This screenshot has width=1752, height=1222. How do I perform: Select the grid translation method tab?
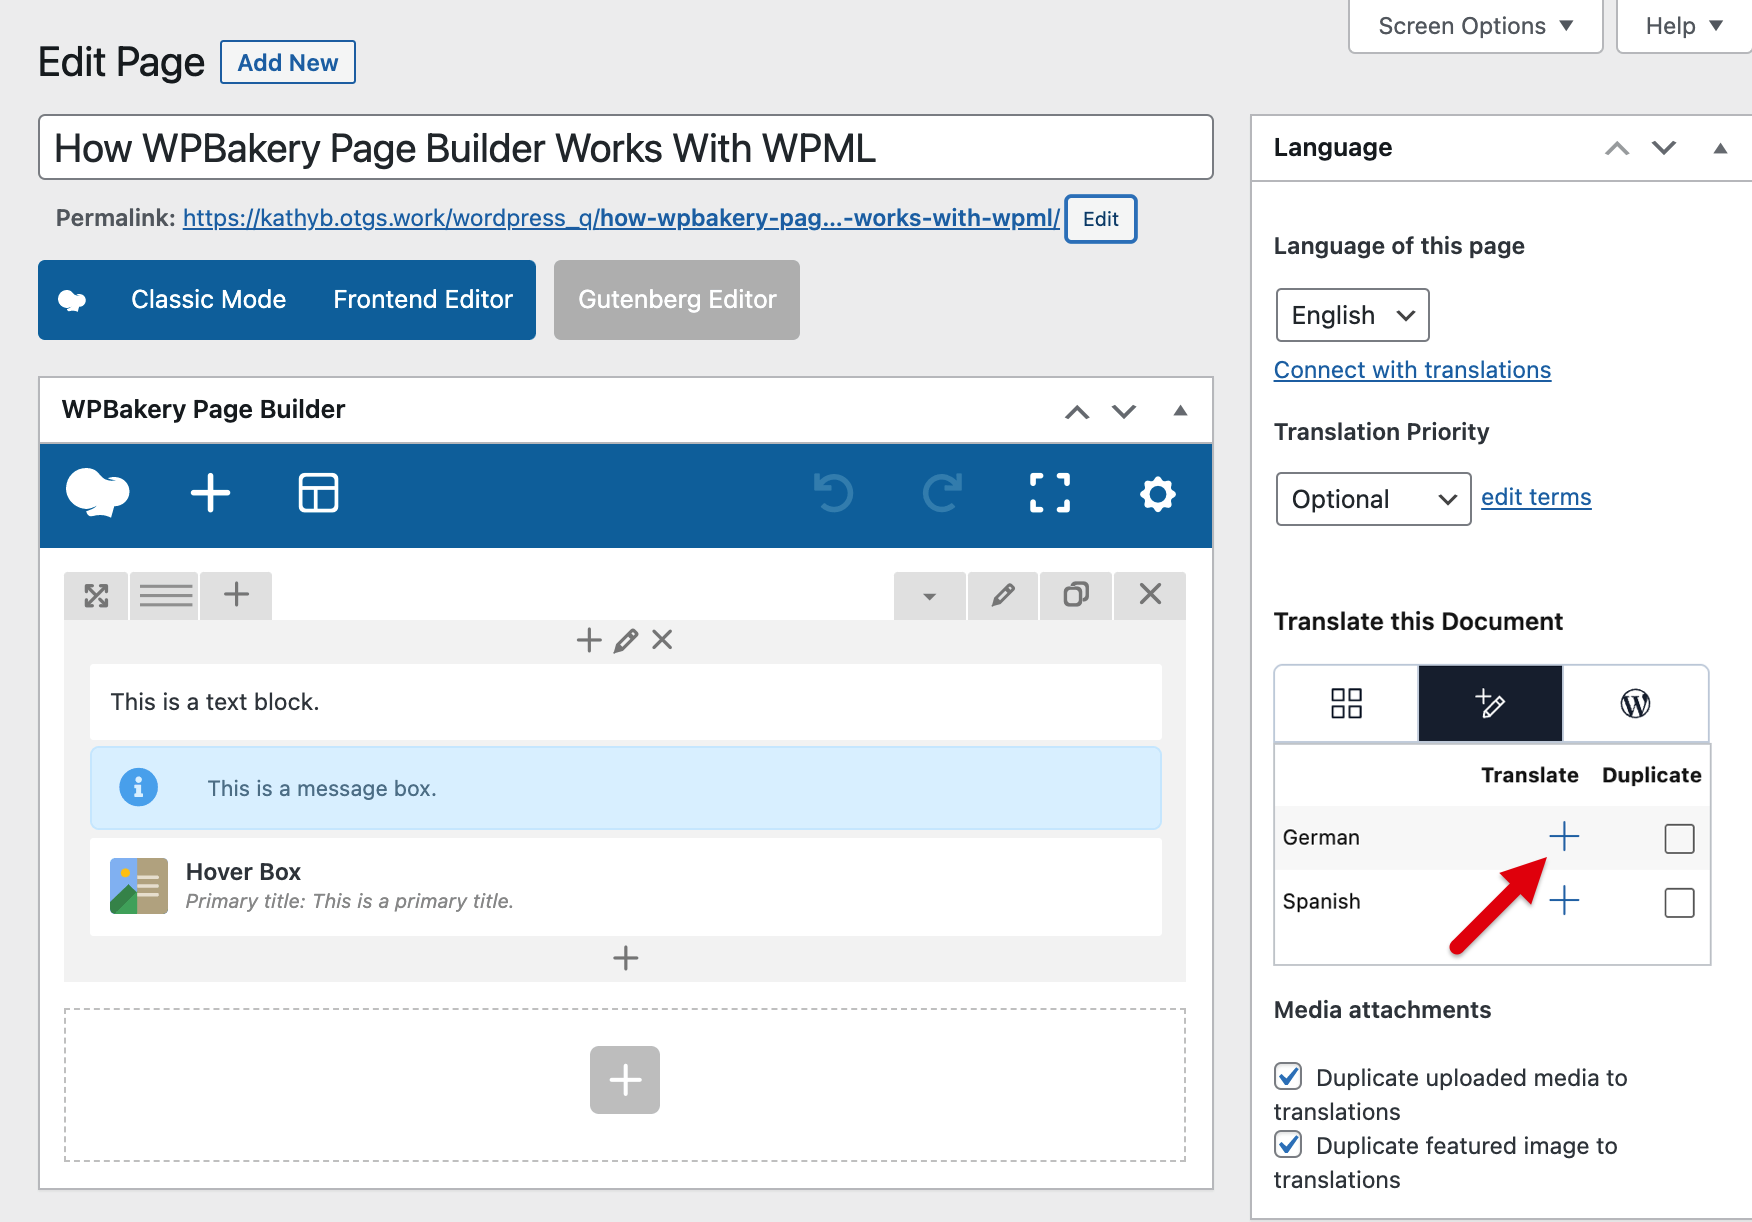[1346, 703]
